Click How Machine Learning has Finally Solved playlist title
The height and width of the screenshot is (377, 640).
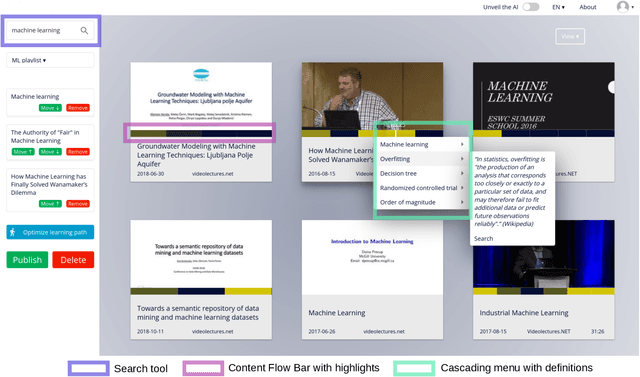(49, 184)
